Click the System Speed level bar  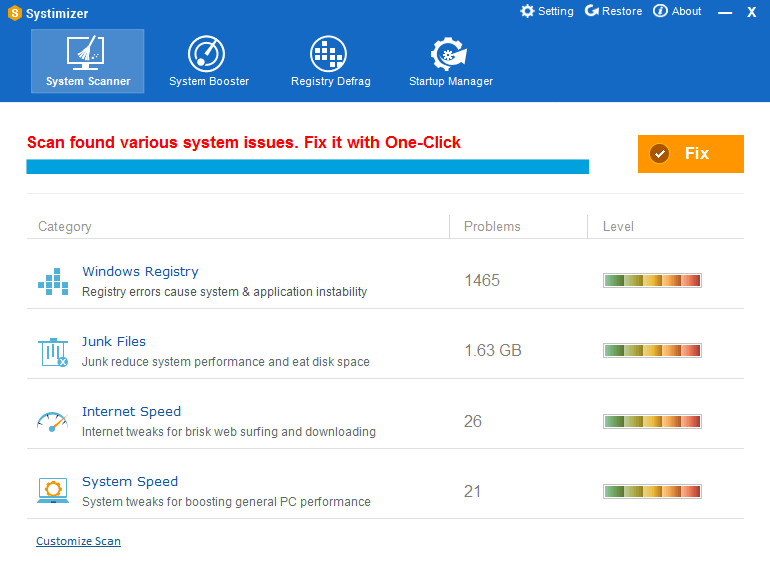click(652, 491)
